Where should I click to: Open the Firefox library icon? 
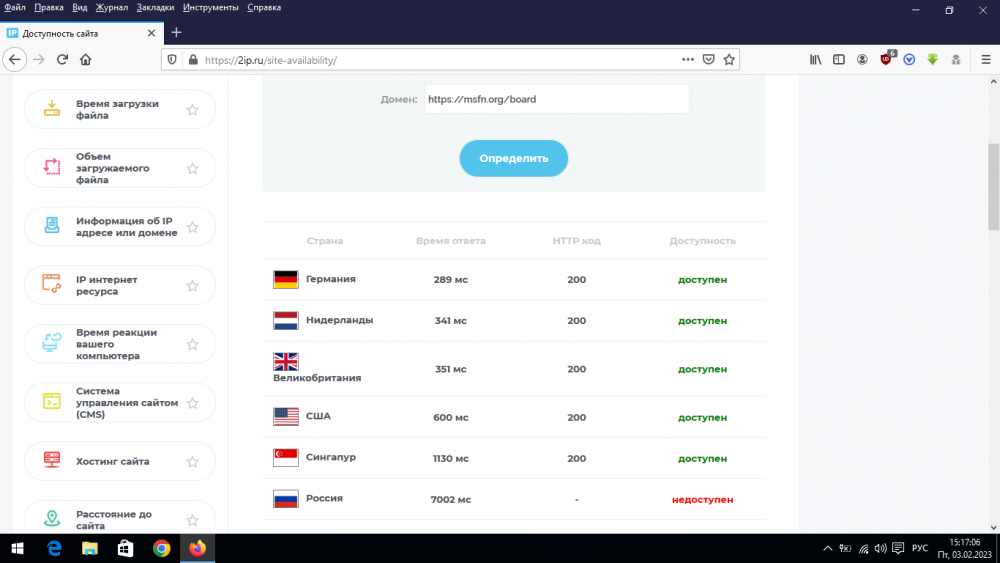pyautogui.click(x=816, y=59)
